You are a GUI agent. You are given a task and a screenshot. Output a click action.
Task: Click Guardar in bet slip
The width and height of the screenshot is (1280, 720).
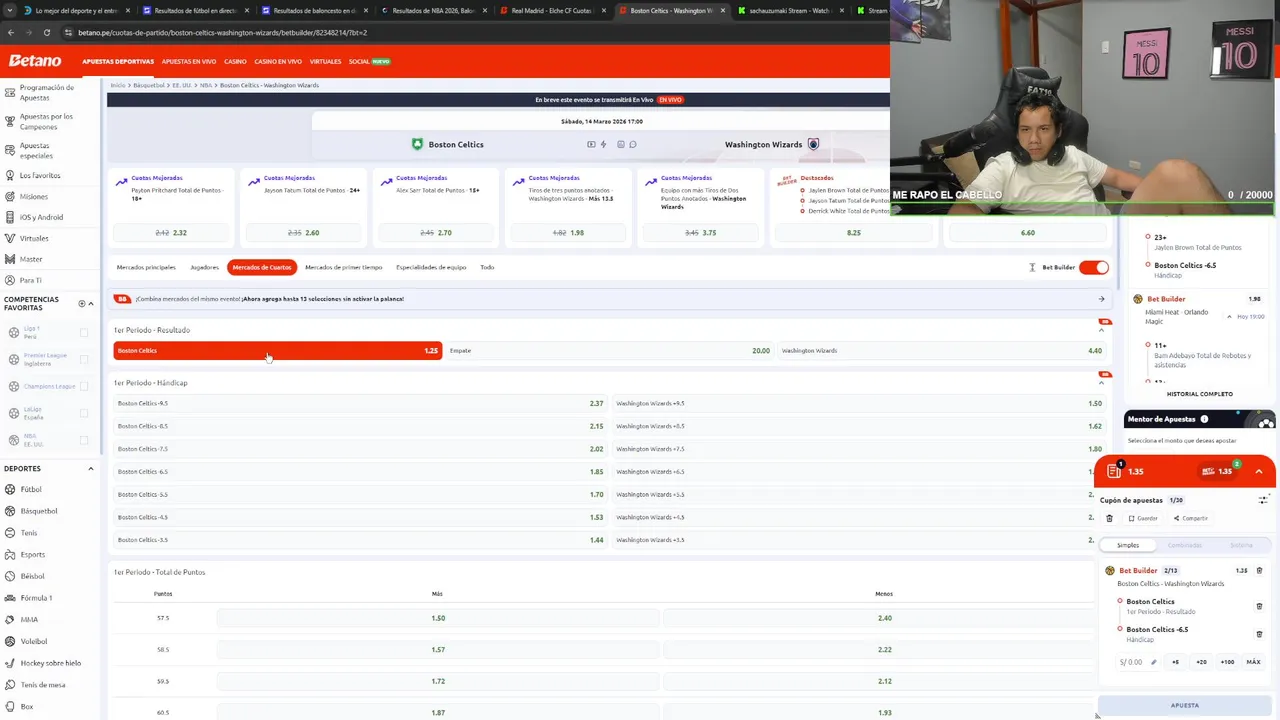[1143, 518]
